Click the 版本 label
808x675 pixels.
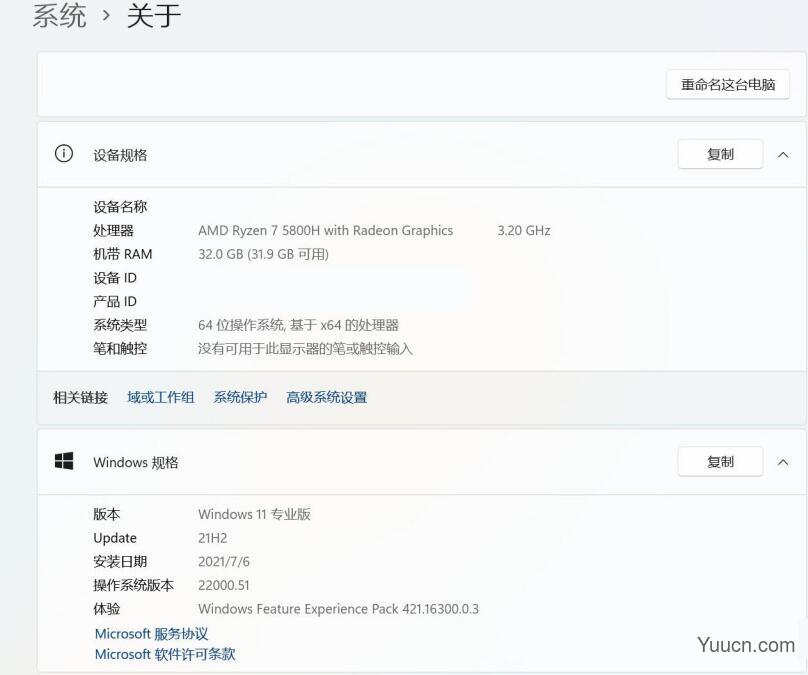coord(107,514)
